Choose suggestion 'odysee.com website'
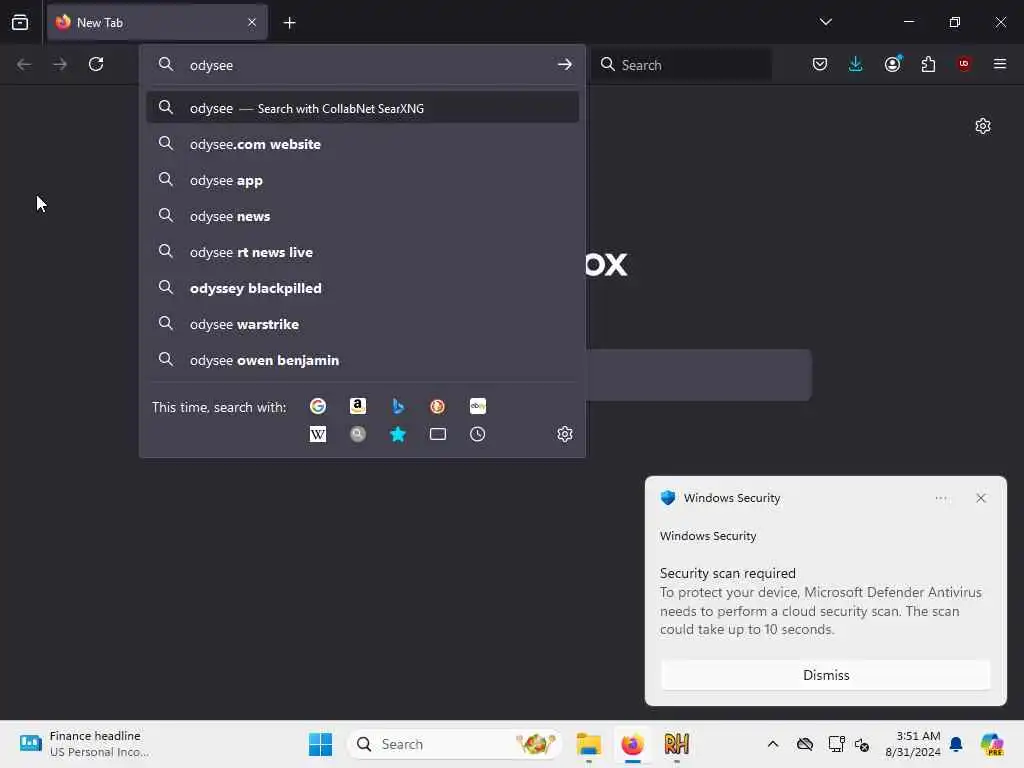Viewport: 1024px width, 768px height. 362,144
